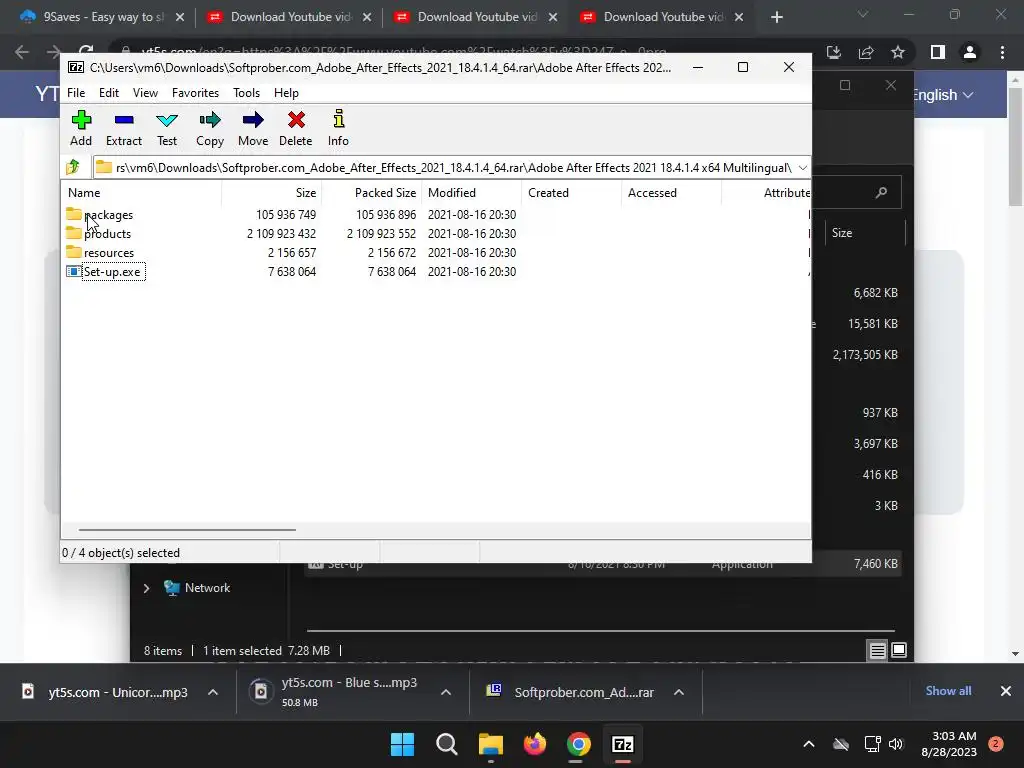Click the Chrome taskbar icon
1024x768 pixels.
pos(579,744)
